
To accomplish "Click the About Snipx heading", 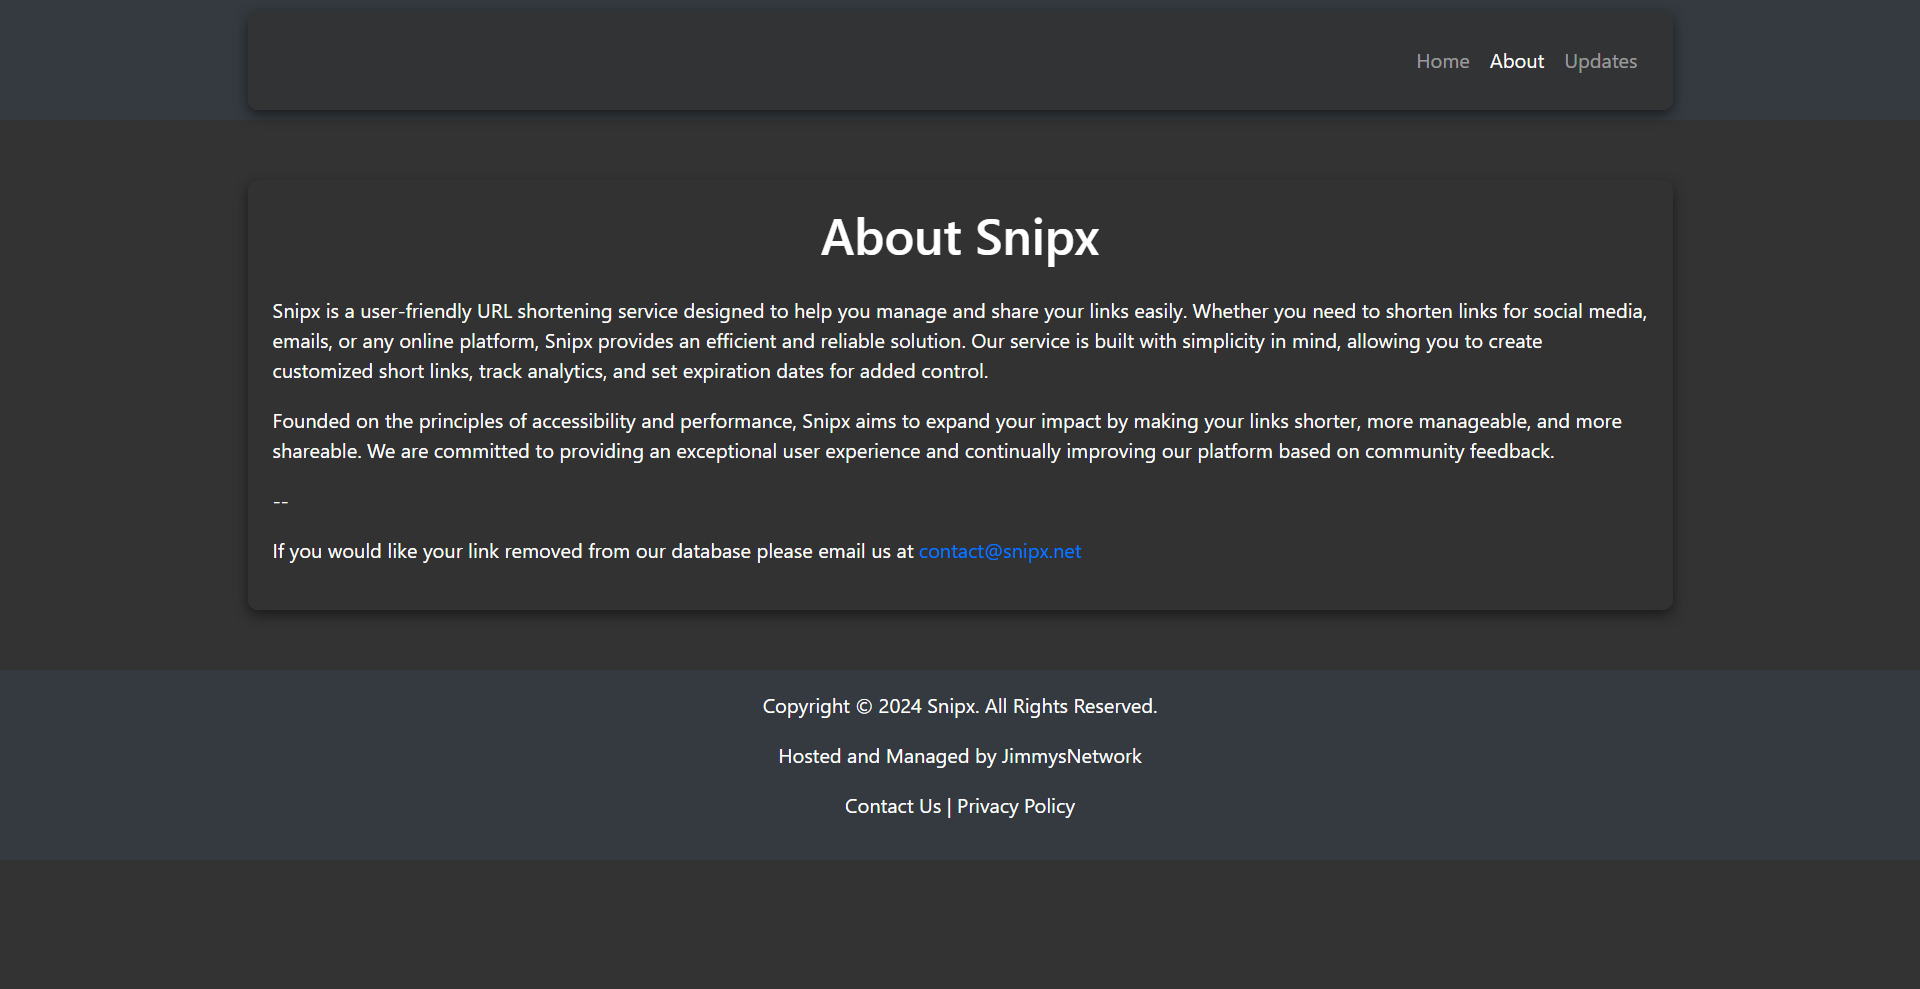I will [x=959, y=238].
